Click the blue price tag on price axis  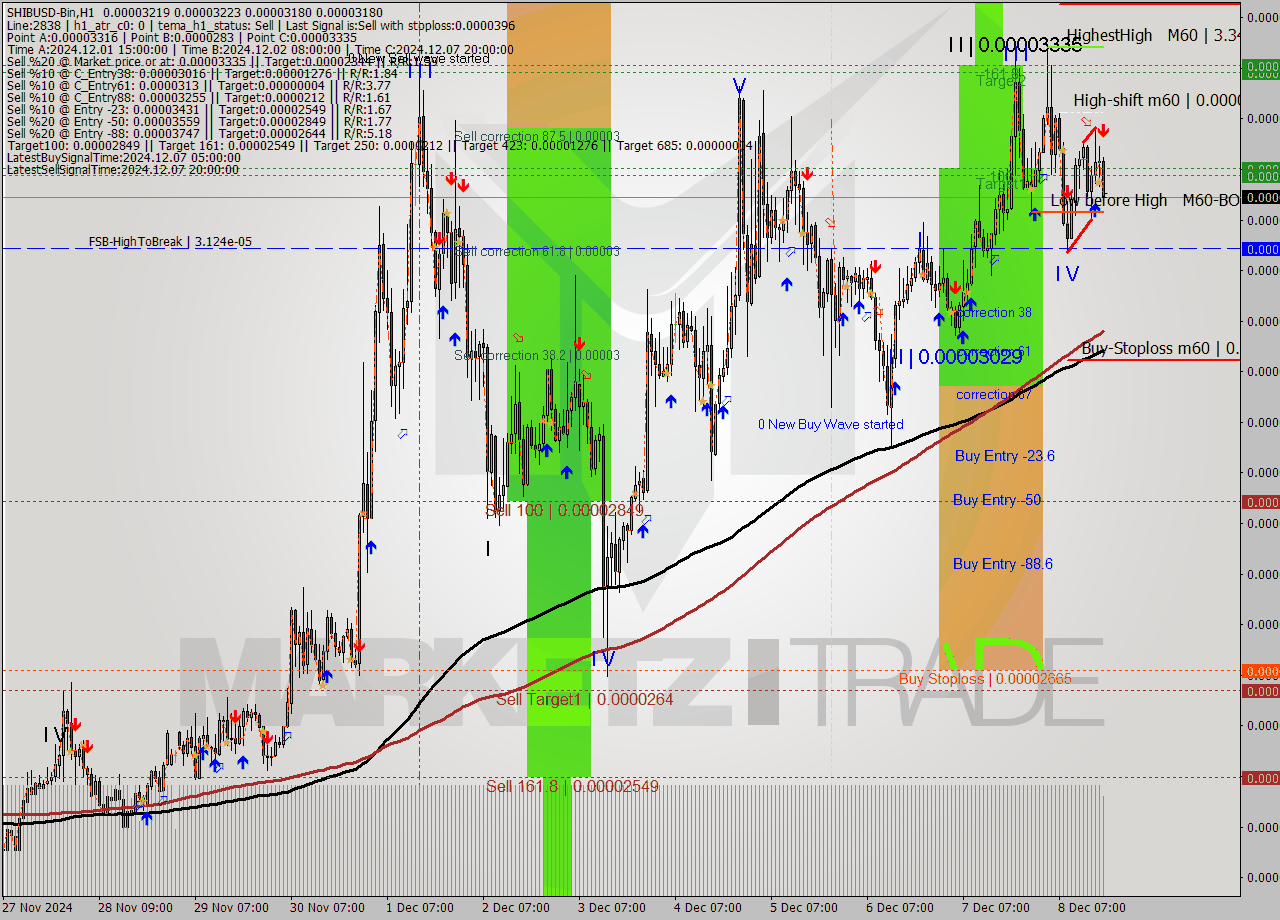click(1260, 249)
